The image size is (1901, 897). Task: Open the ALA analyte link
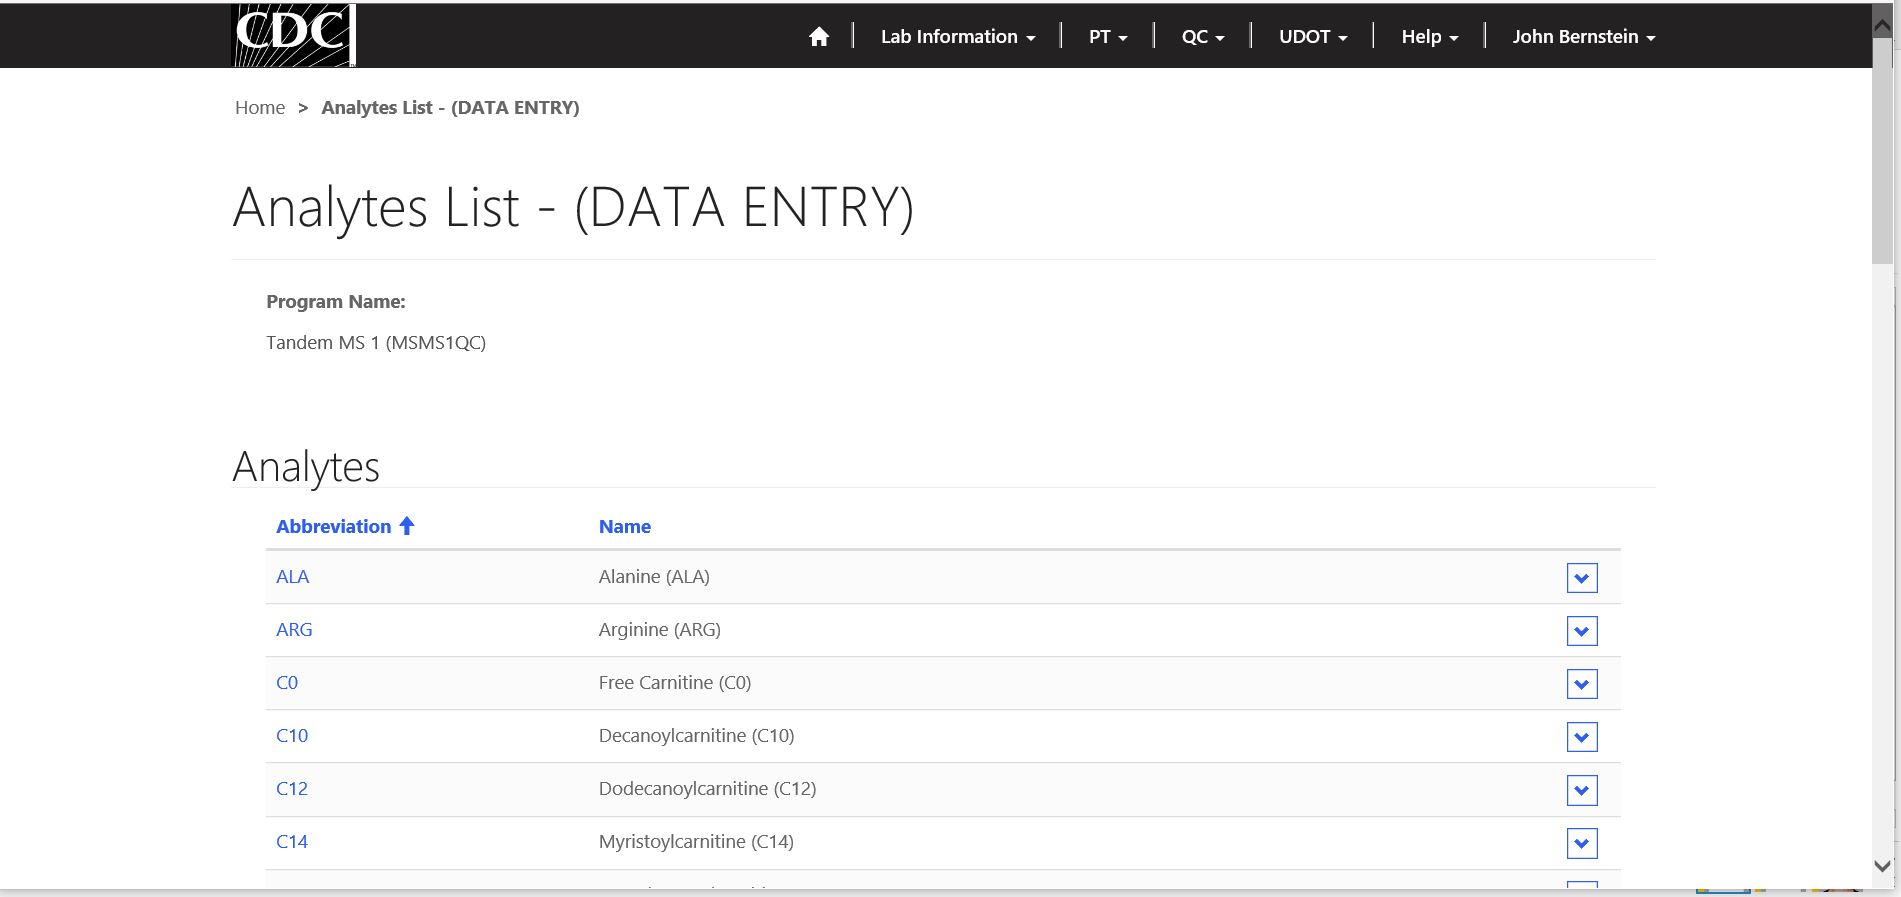292,577
